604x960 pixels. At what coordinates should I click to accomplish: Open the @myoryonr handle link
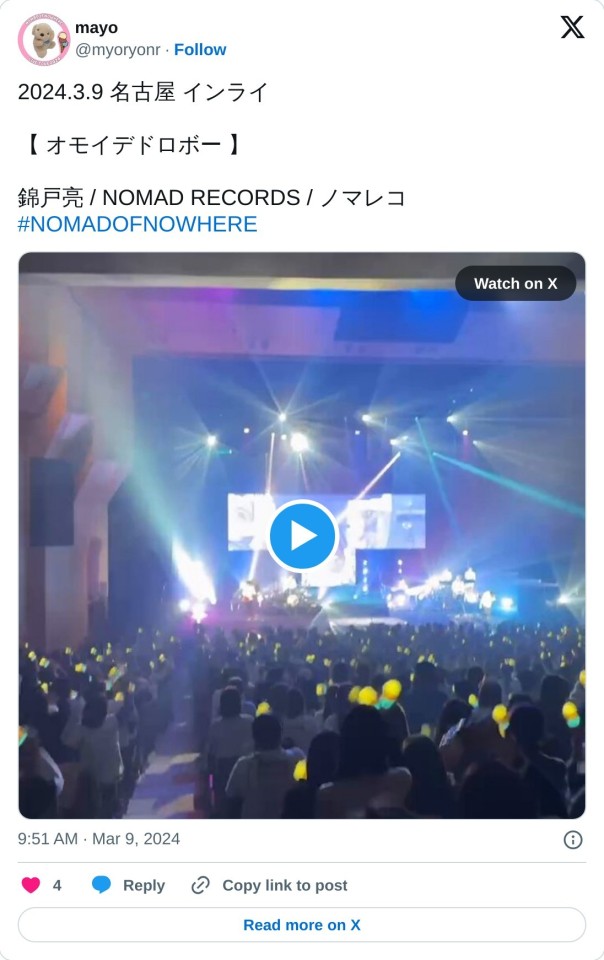click(117, 50)
